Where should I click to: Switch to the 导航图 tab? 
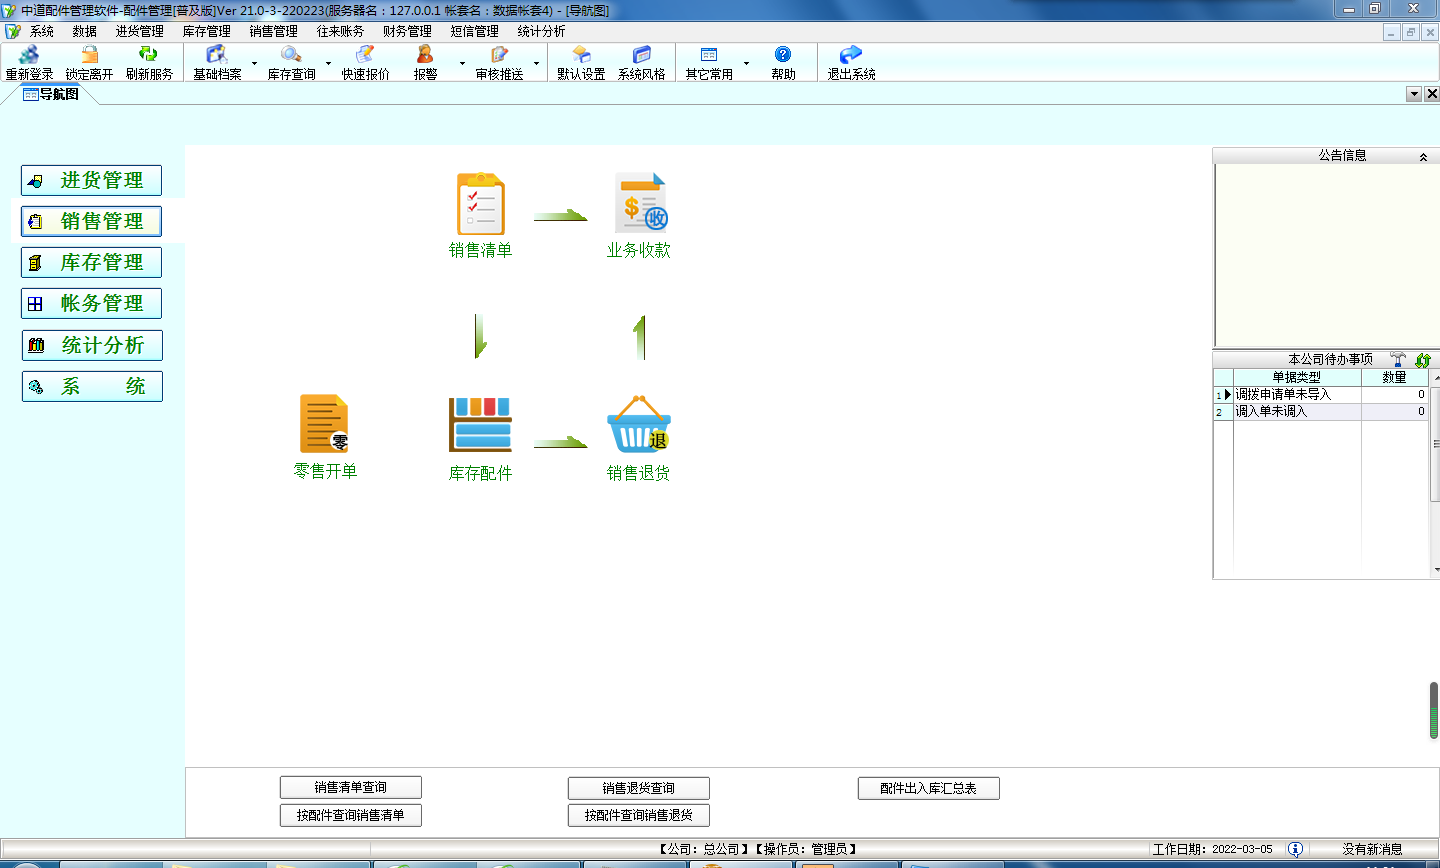[x=51, y=94]
